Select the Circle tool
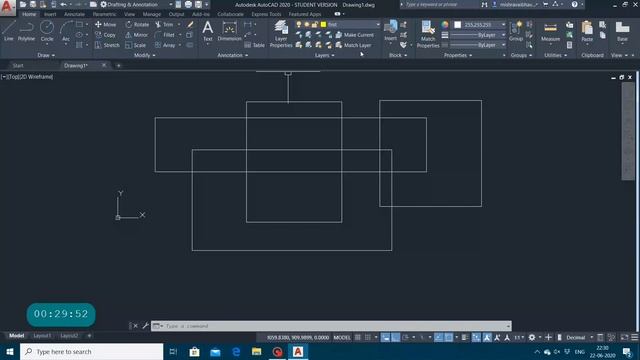The width and height of the screenshot is (640, 360). tap(47, 31)
